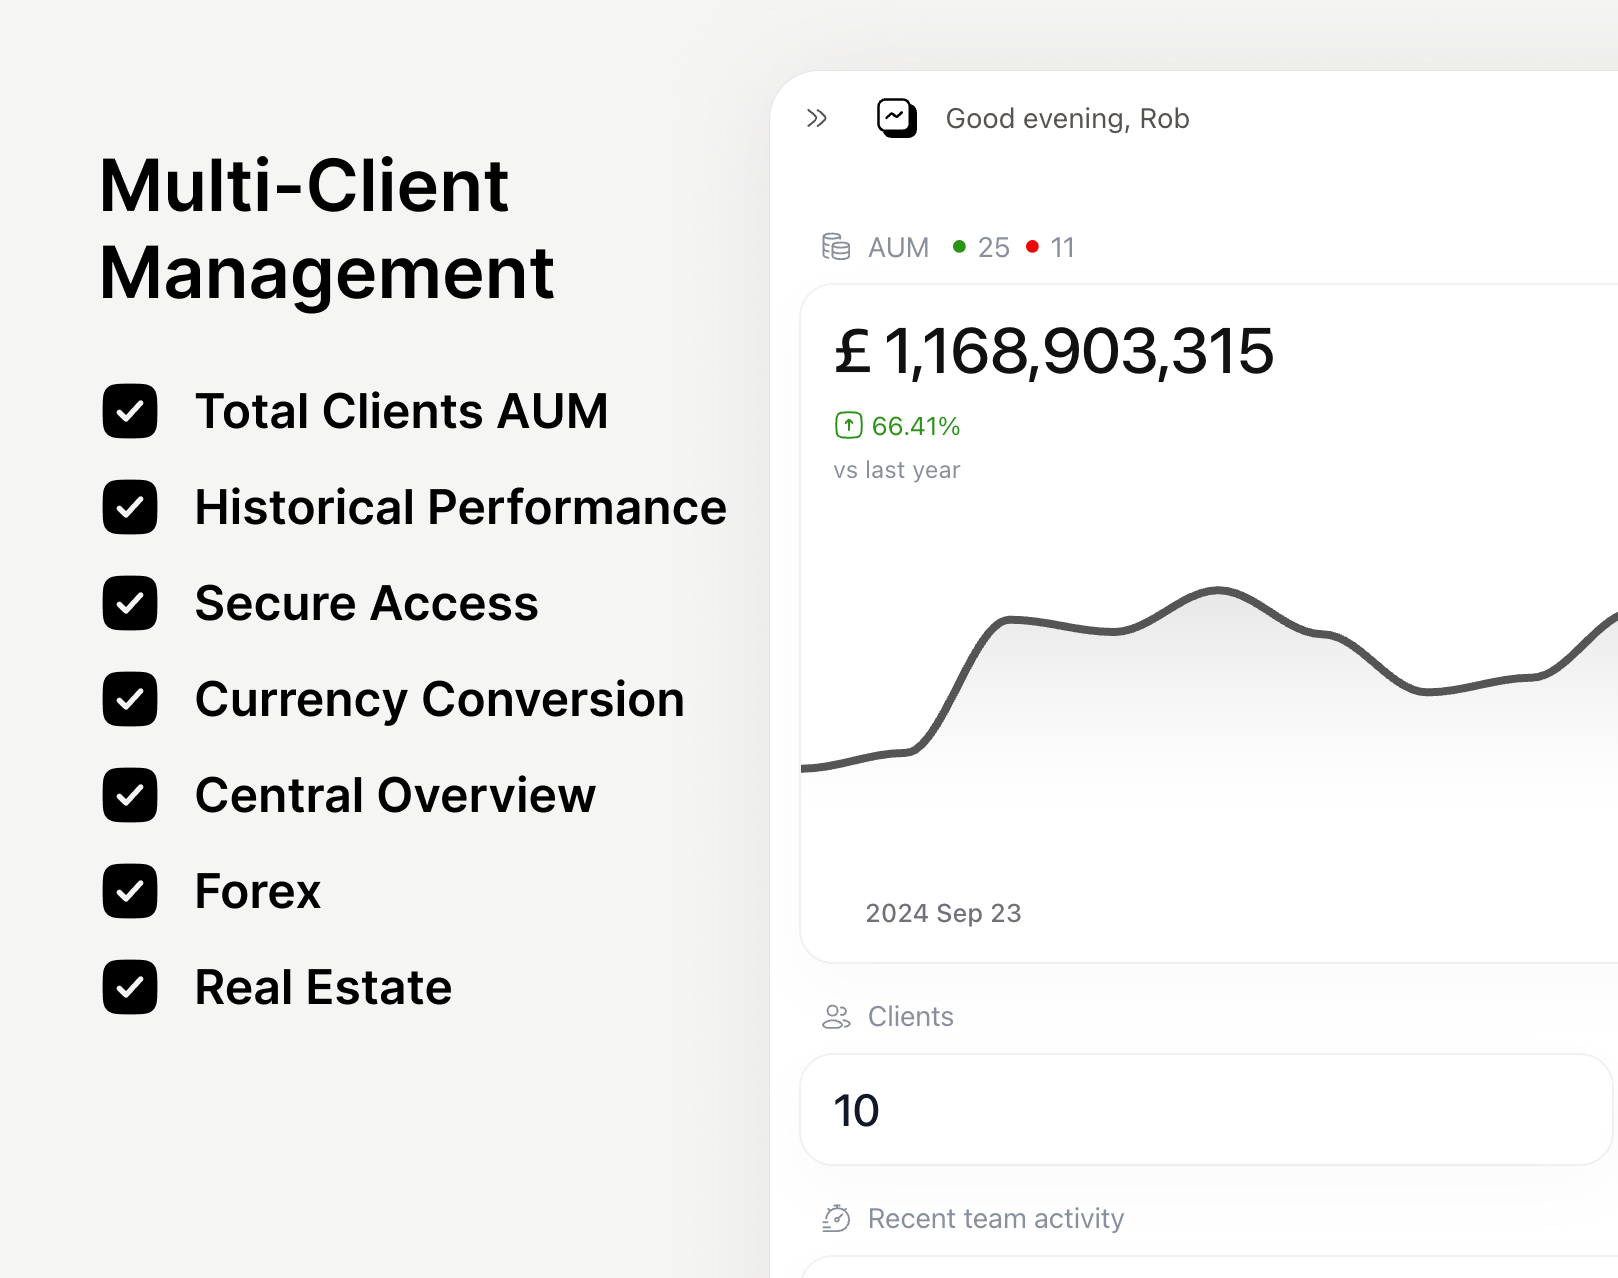The image size is (1618, 1278).
Task: Toggle the Secure Access checkbox
Action: pyautogui.click(x=129, y=603)
